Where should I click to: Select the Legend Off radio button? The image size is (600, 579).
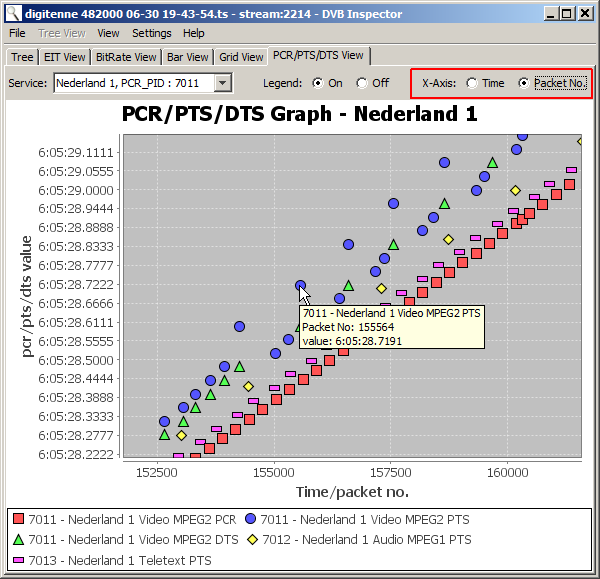(362, 83)
